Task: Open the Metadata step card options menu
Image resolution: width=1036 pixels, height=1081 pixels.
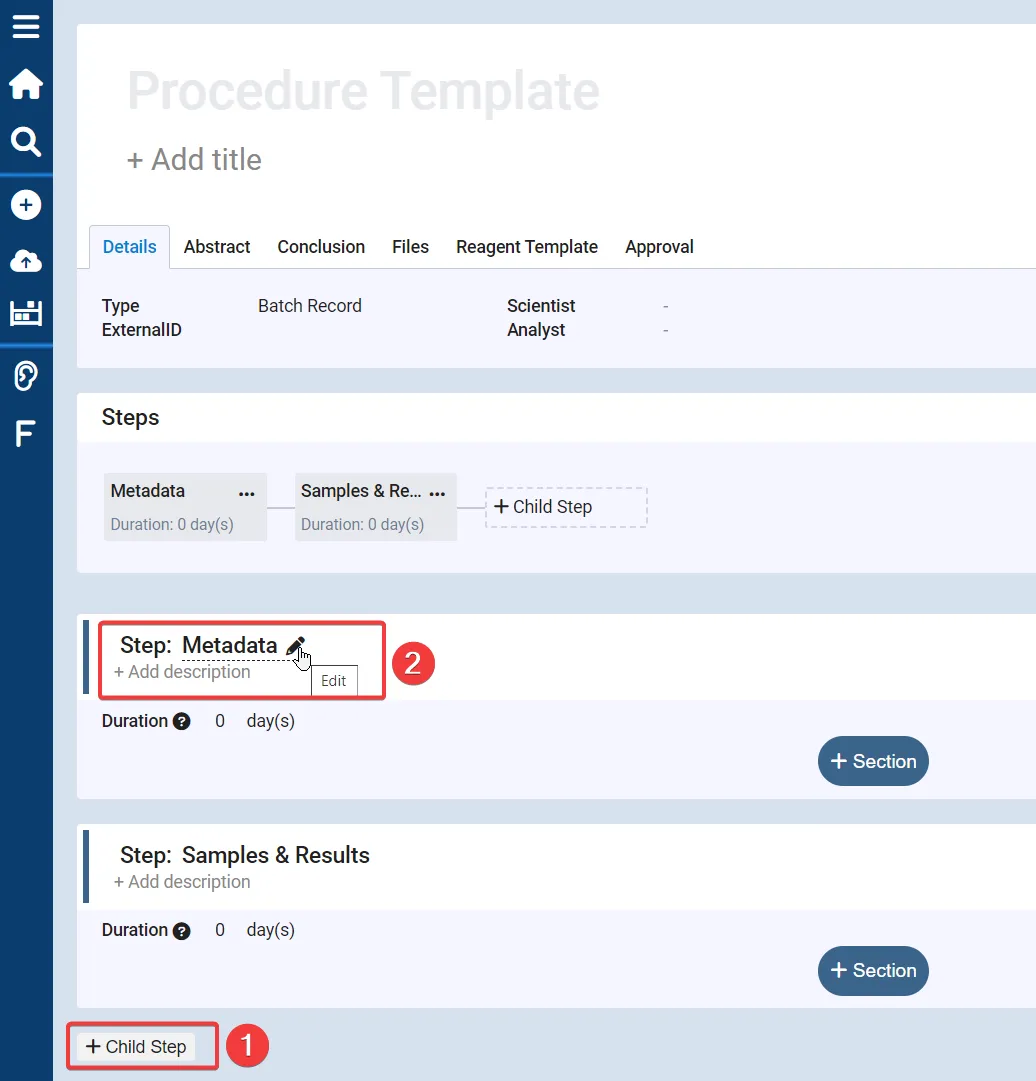Action: 246,493
